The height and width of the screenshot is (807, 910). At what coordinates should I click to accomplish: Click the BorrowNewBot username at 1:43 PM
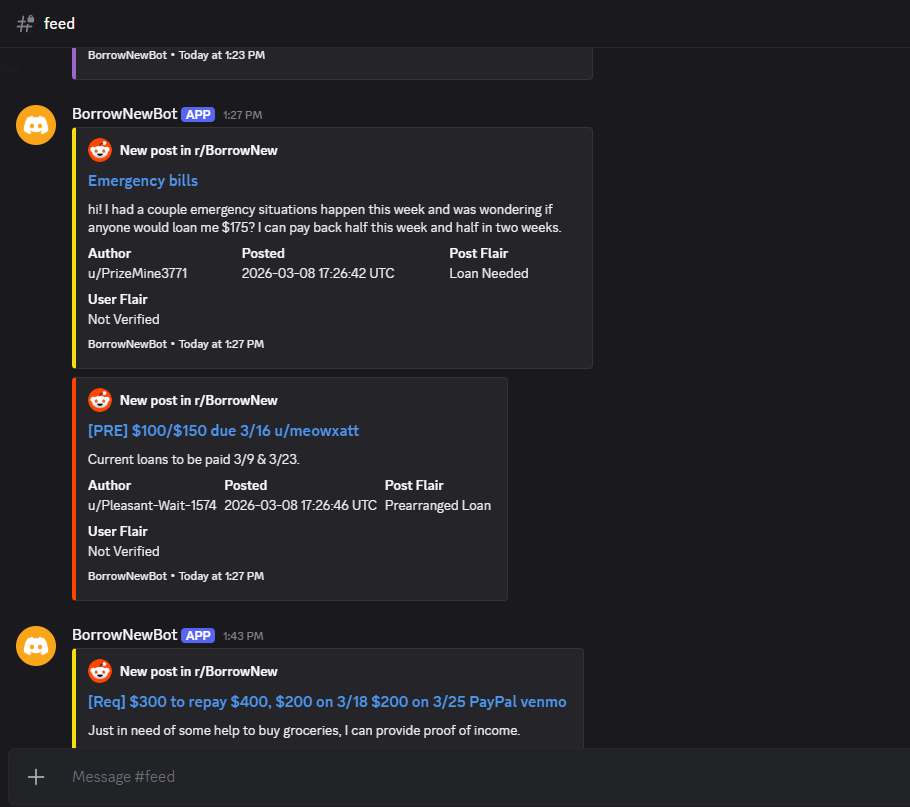(124, 636)
